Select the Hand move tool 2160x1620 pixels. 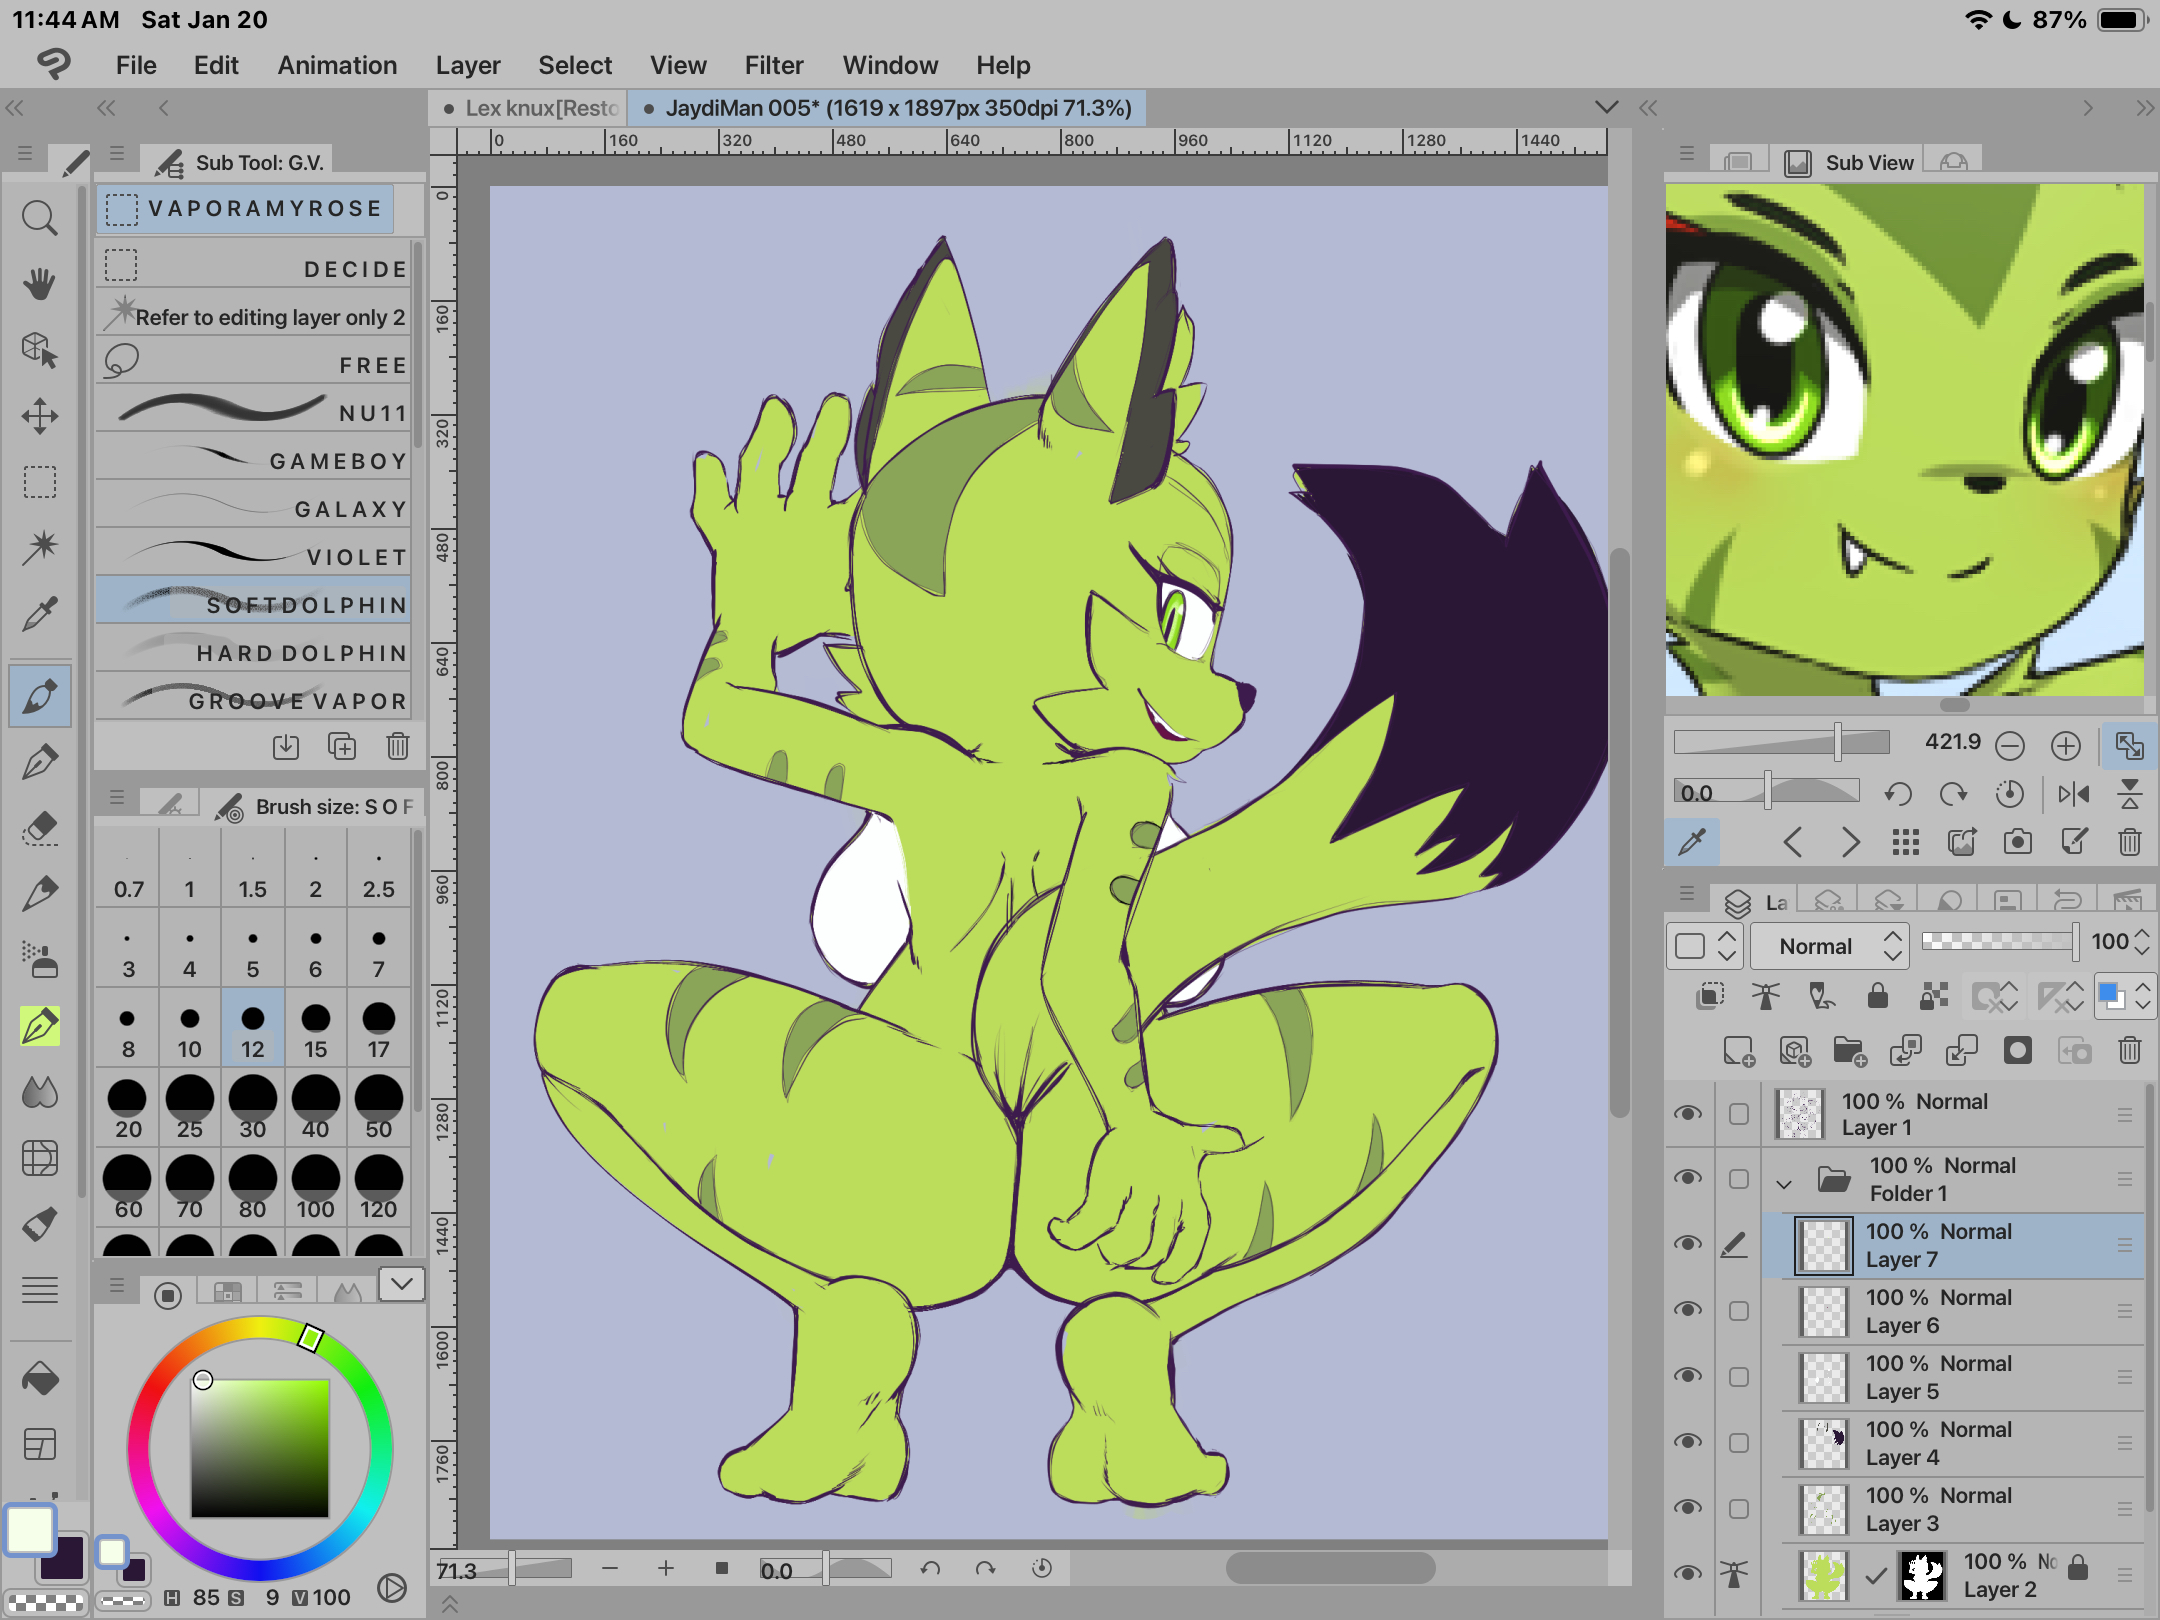(x=39, y=284)
